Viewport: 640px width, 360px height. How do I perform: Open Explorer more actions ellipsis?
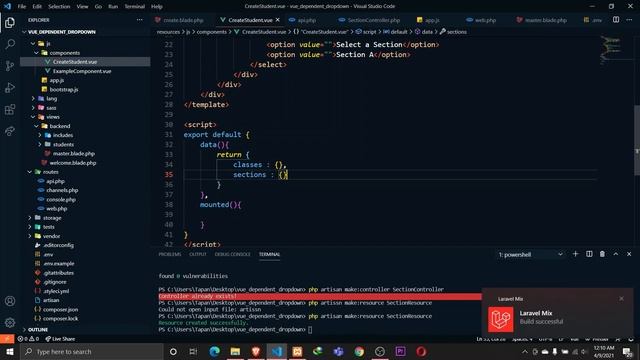(140, 20)
